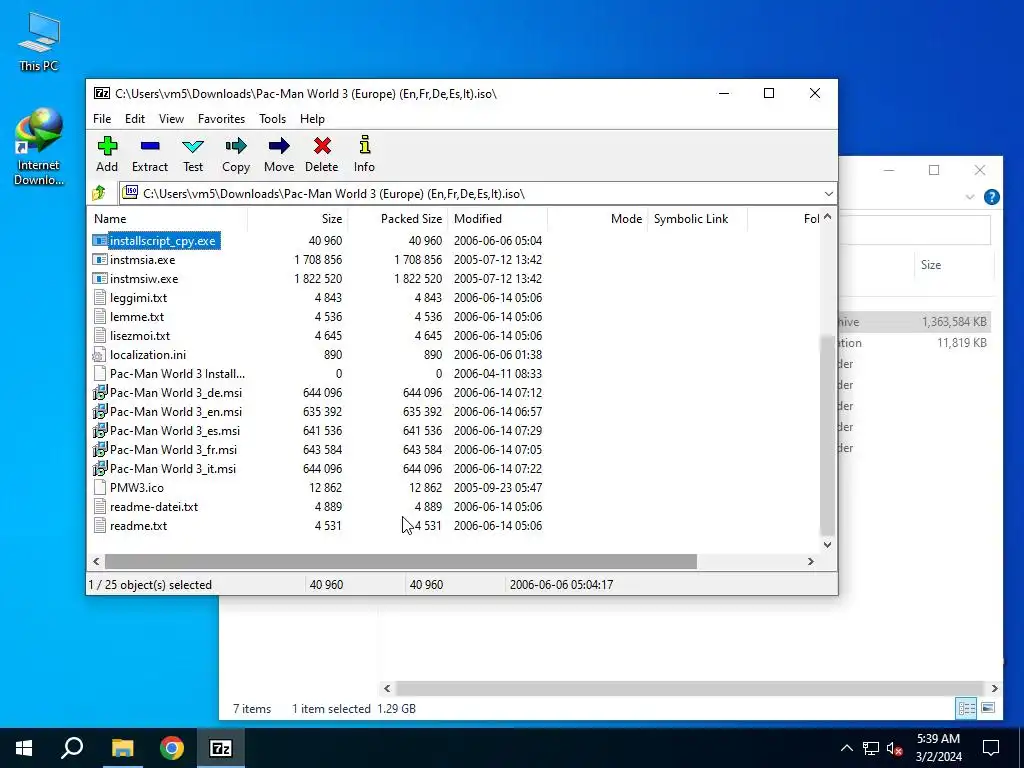Click the localization.ini gear icon
The width and height of the screenshot is (1024, 768).
(x=99, y=355)
